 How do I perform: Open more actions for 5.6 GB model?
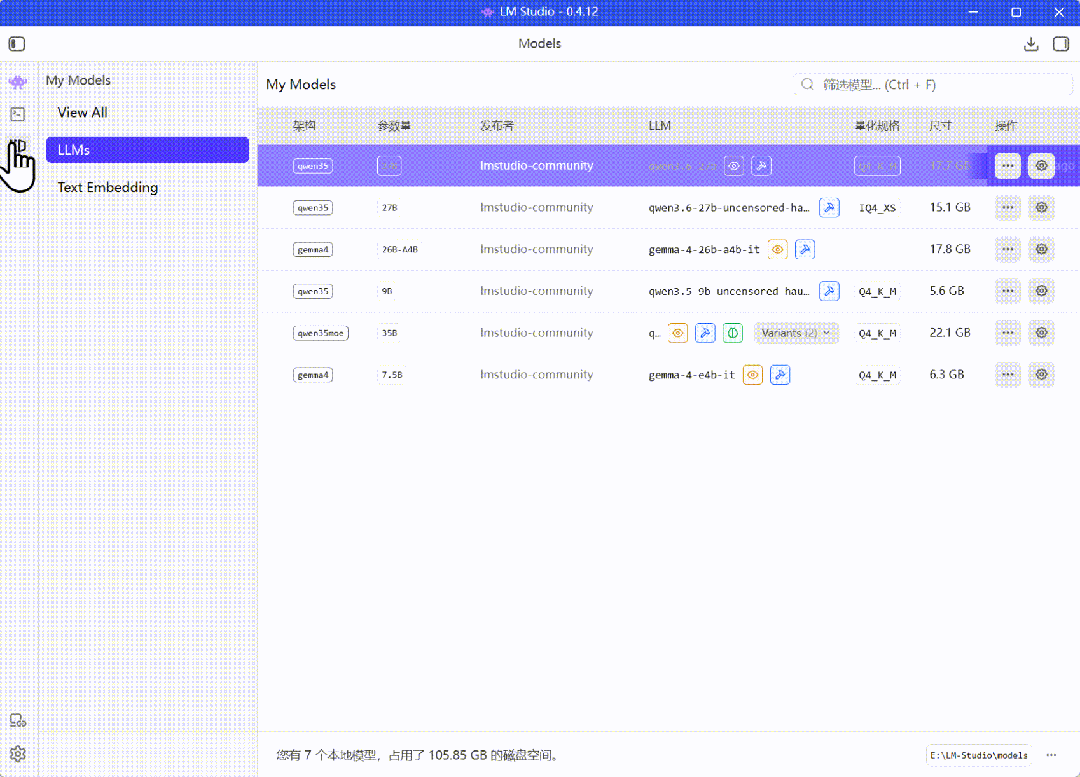pos(1008,291)
